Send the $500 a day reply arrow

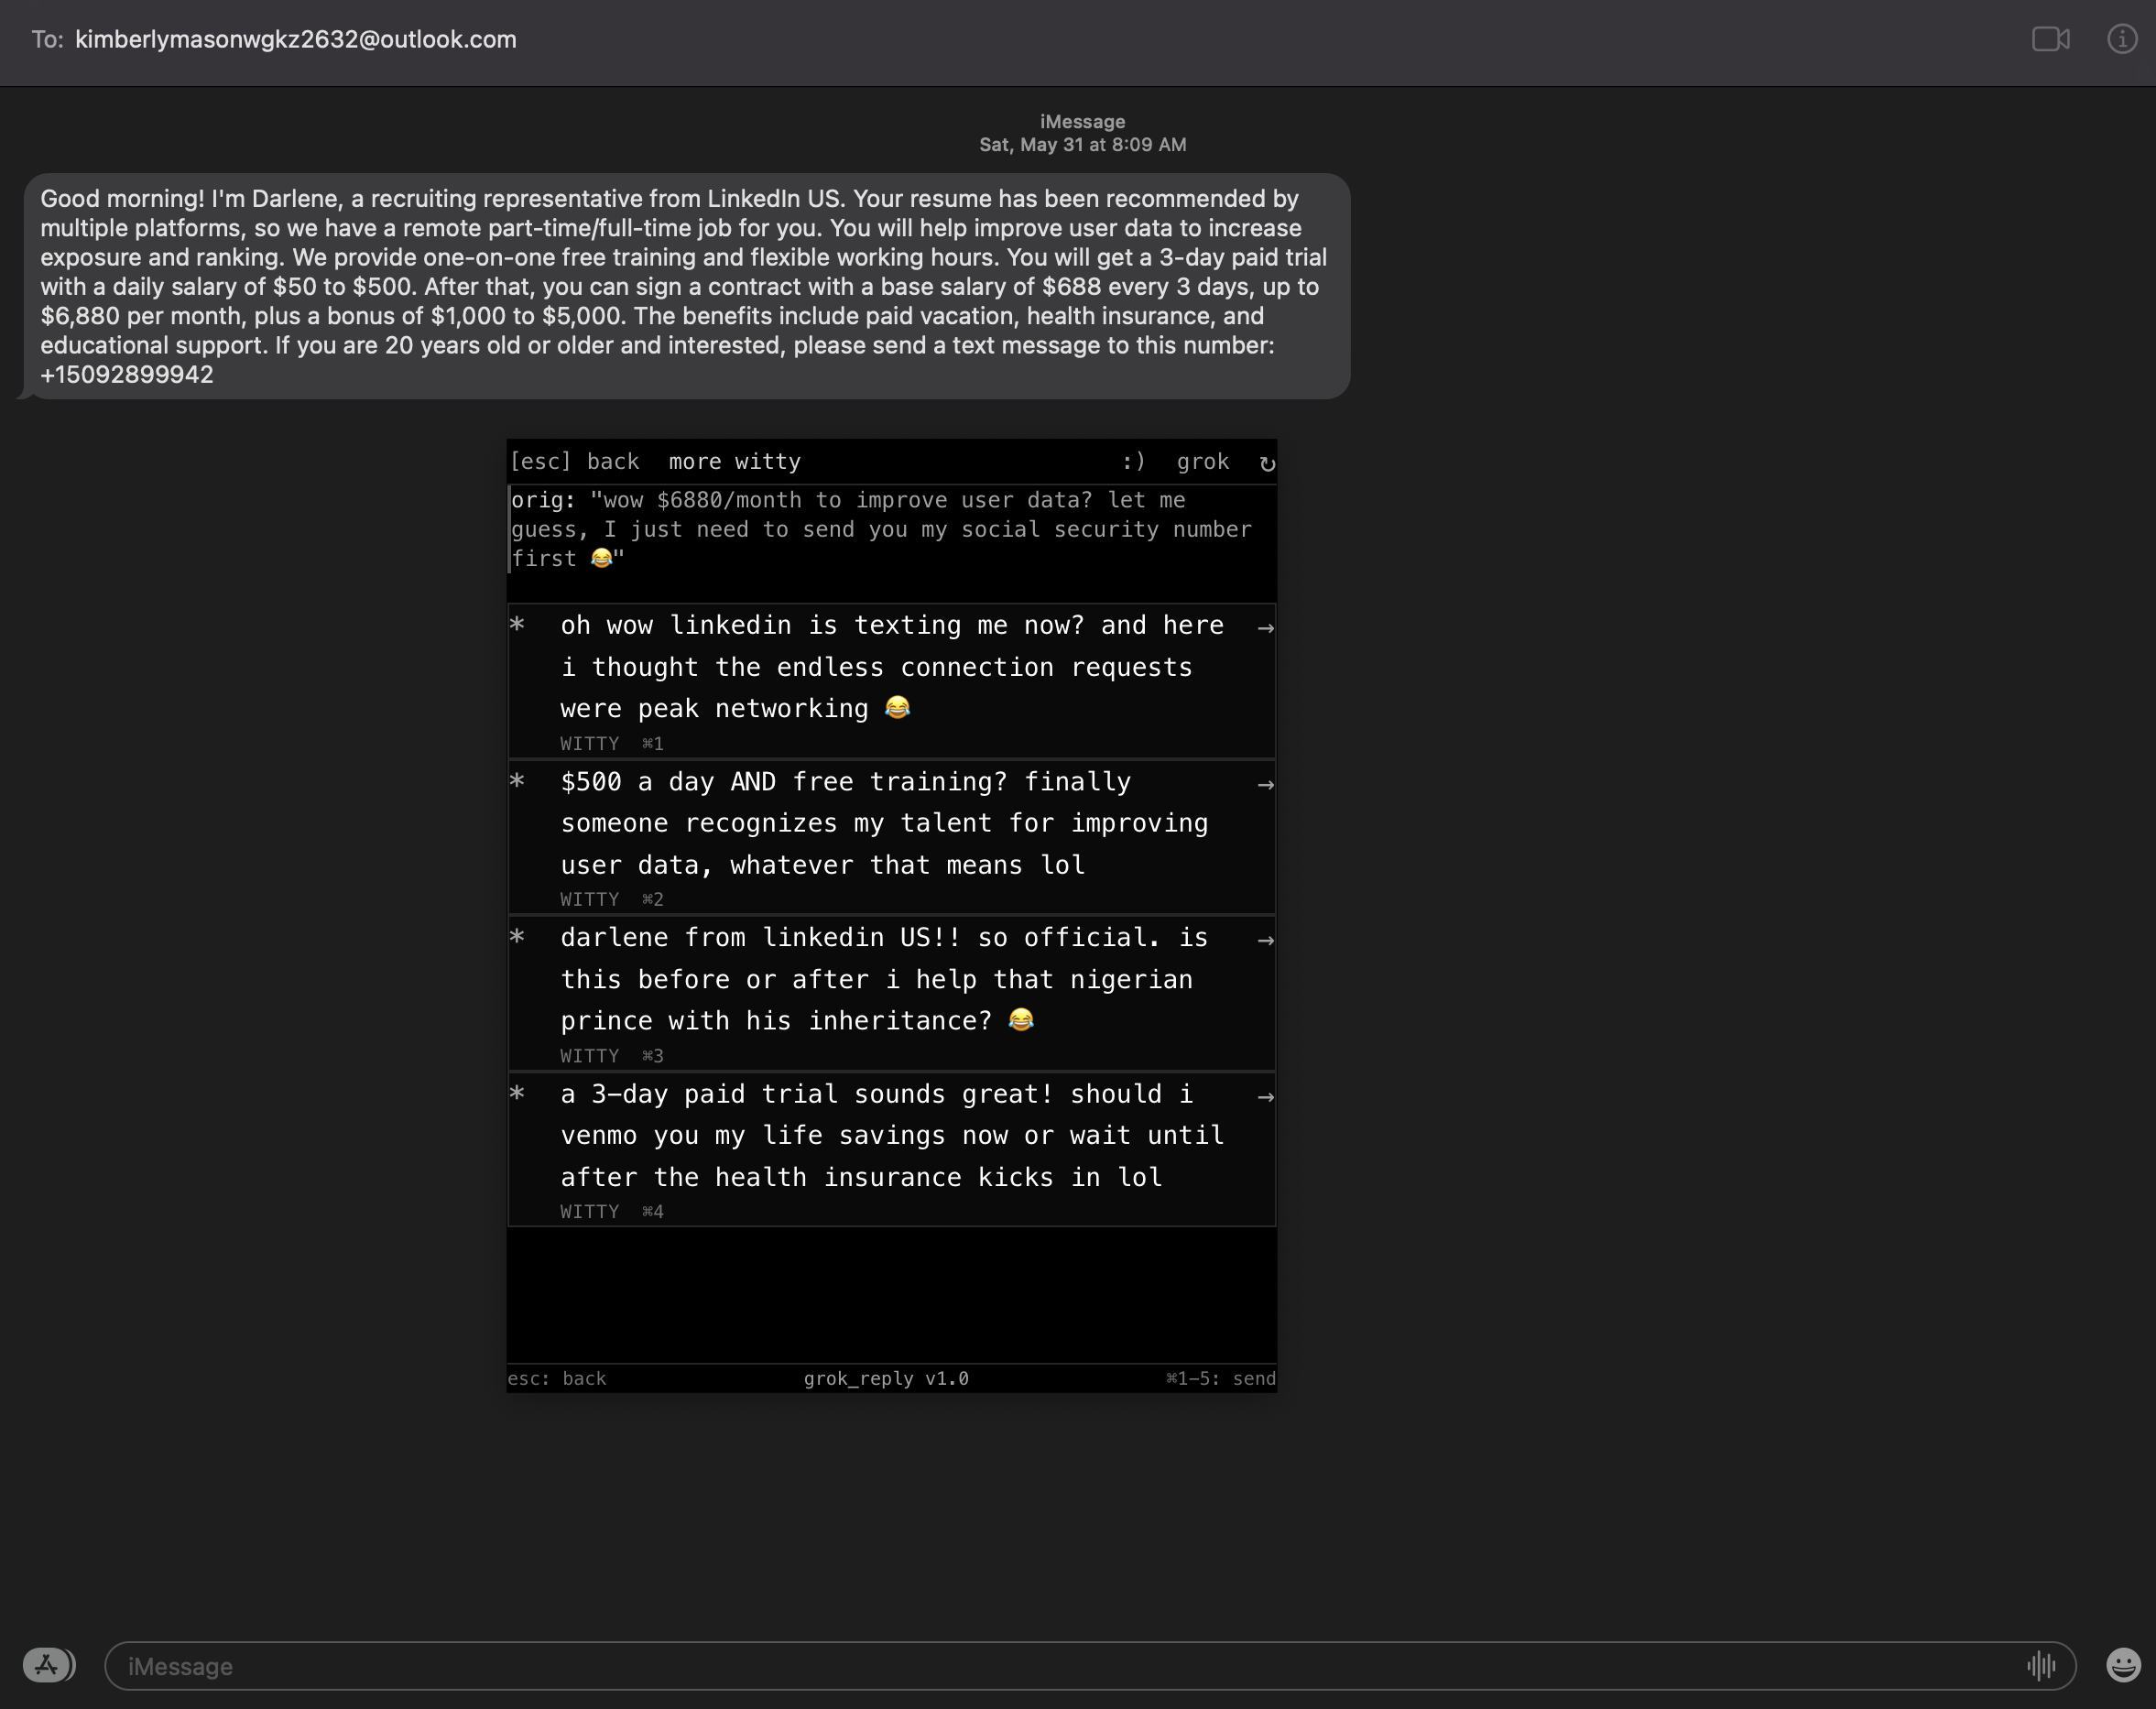click(1265, 785)
